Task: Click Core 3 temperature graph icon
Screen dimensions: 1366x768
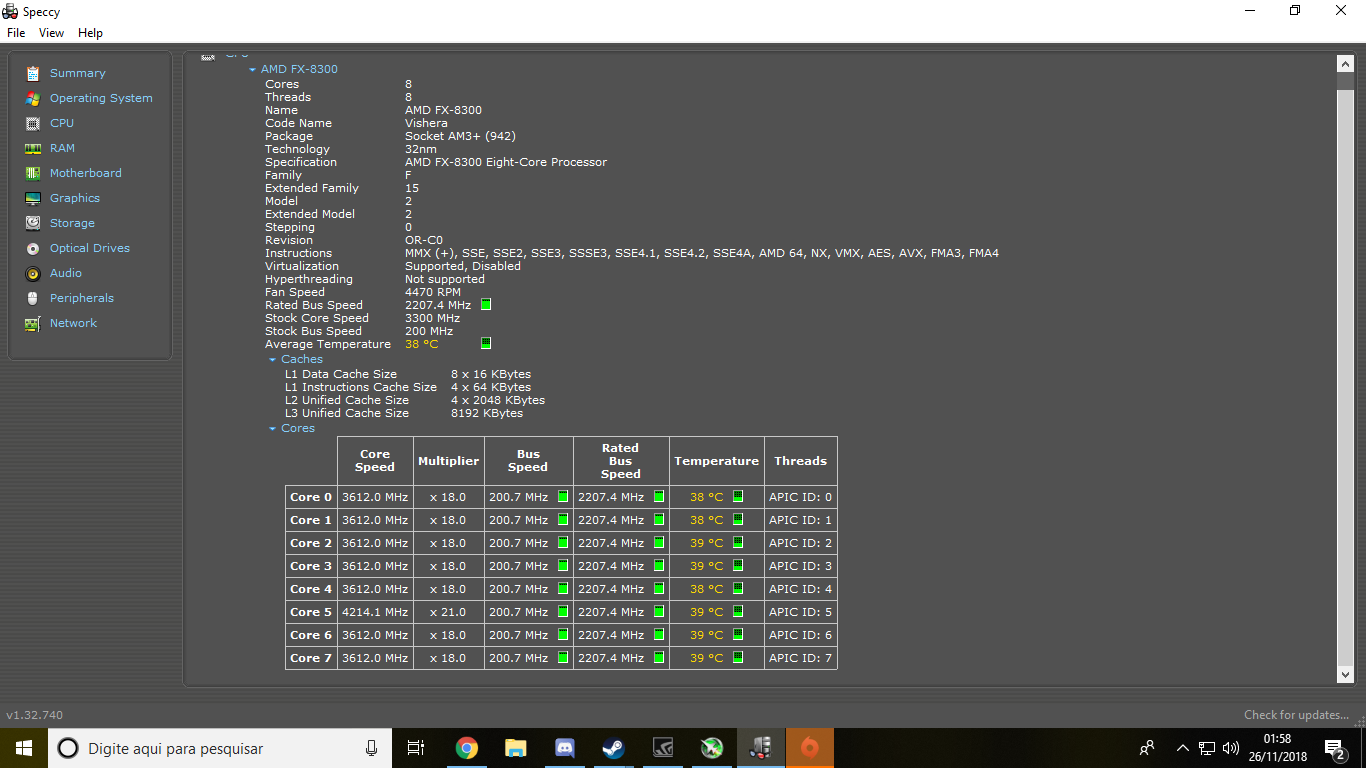Action: 738,565
